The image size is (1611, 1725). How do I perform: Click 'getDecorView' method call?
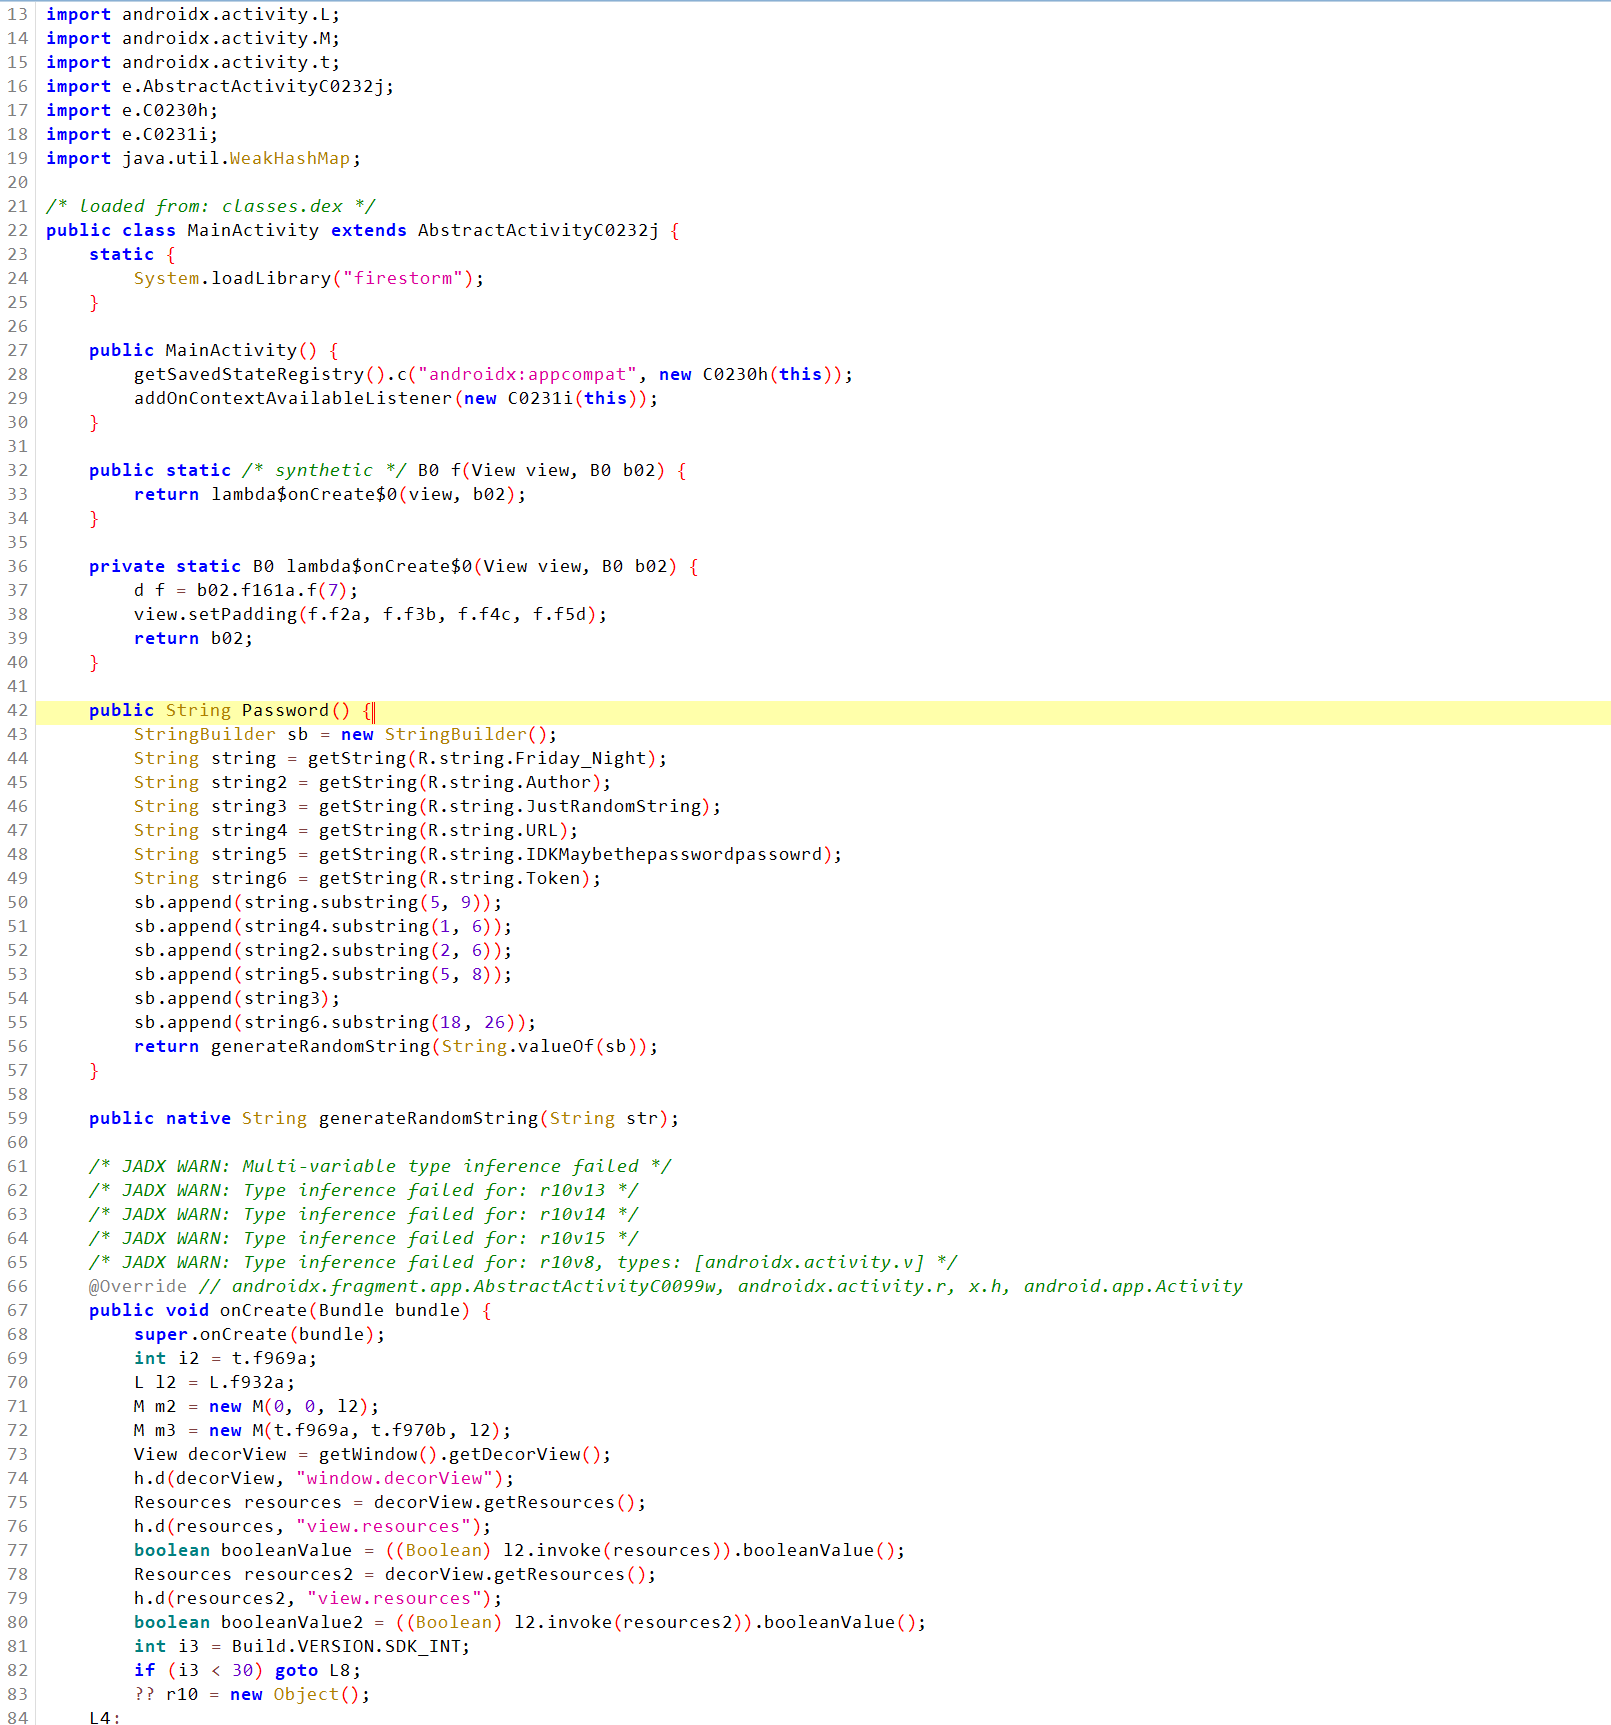514,1454
